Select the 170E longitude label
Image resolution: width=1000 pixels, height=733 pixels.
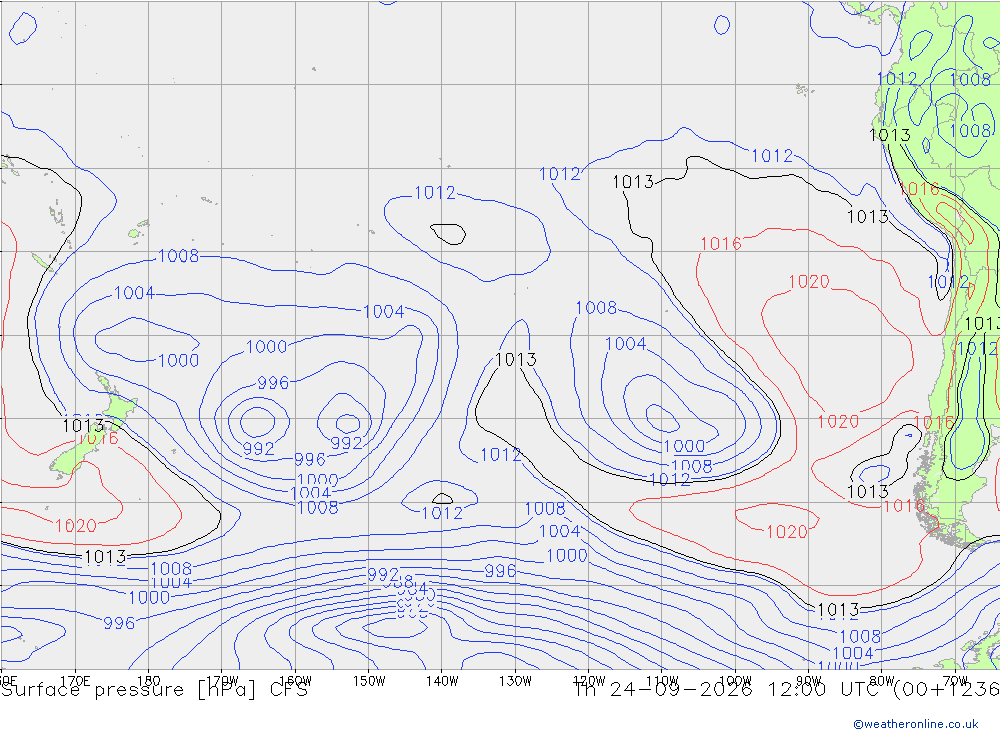tap(75, 681)
